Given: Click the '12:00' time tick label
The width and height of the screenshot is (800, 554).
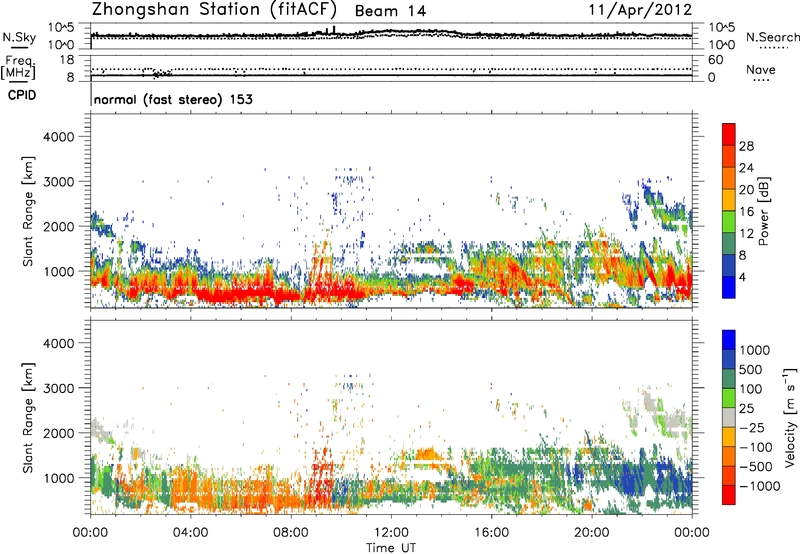Looking at the screenshot, I should coord(391,533).
